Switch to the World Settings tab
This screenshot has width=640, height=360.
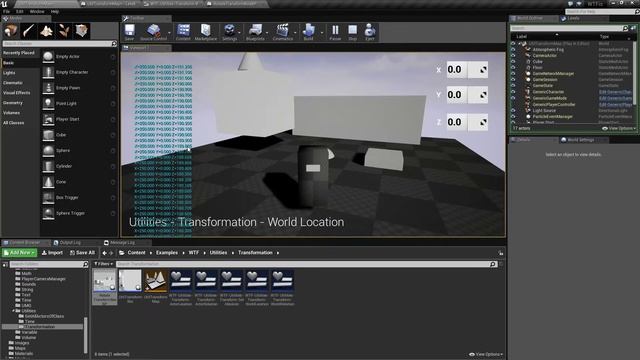coord(580,140)
